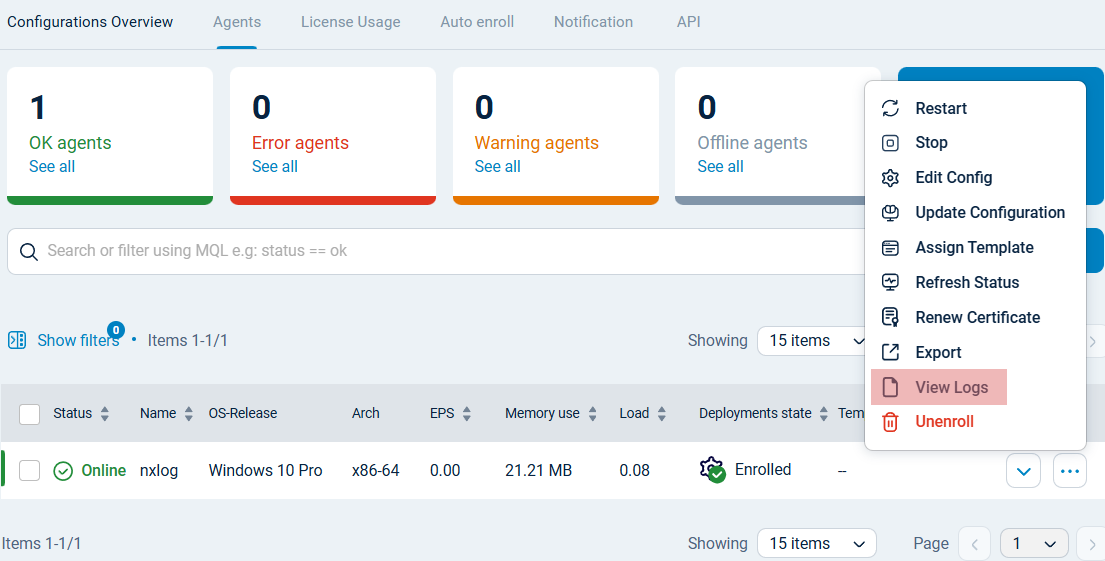Screen dimensions: 1105x561
Task: Click the Restart icon in context menu
Action: pos(890,108)
